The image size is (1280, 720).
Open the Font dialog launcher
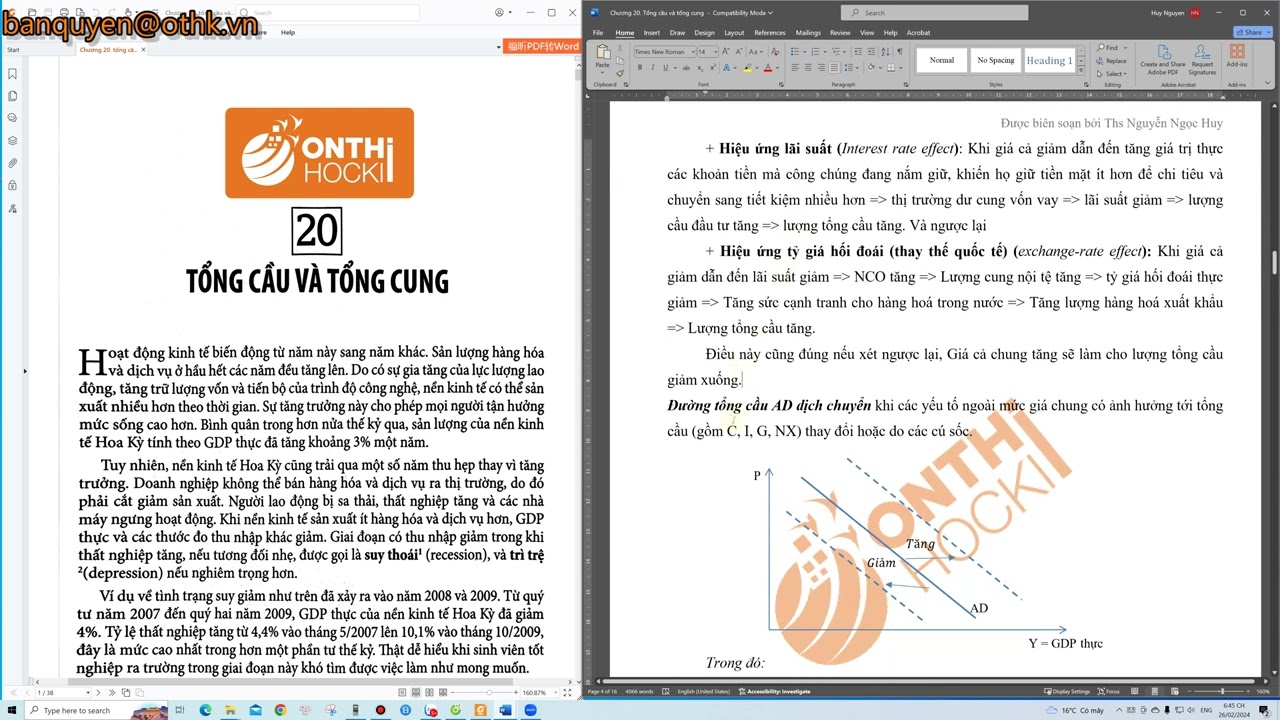coord(781,85)
